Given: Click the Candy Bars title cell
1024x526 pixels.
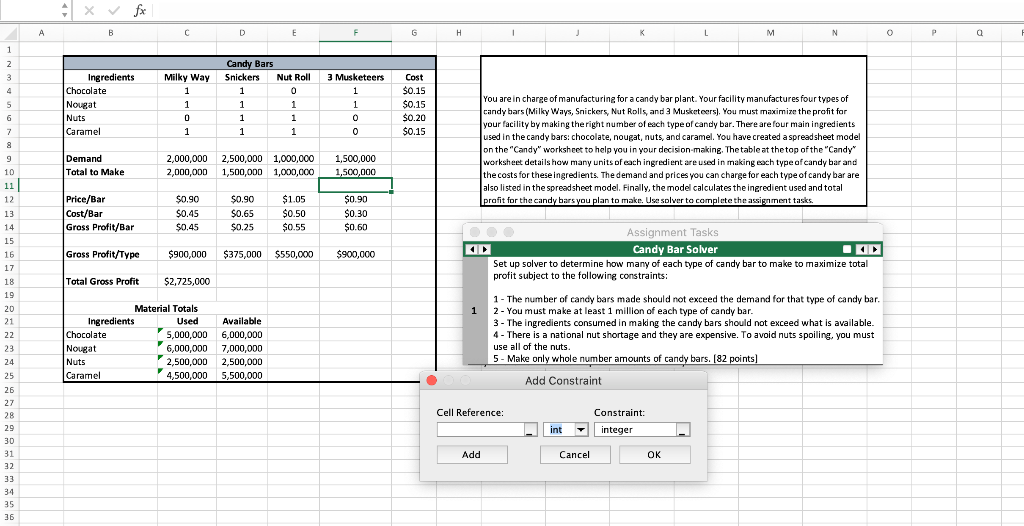Looking at the screenshot, I should 249,63.
